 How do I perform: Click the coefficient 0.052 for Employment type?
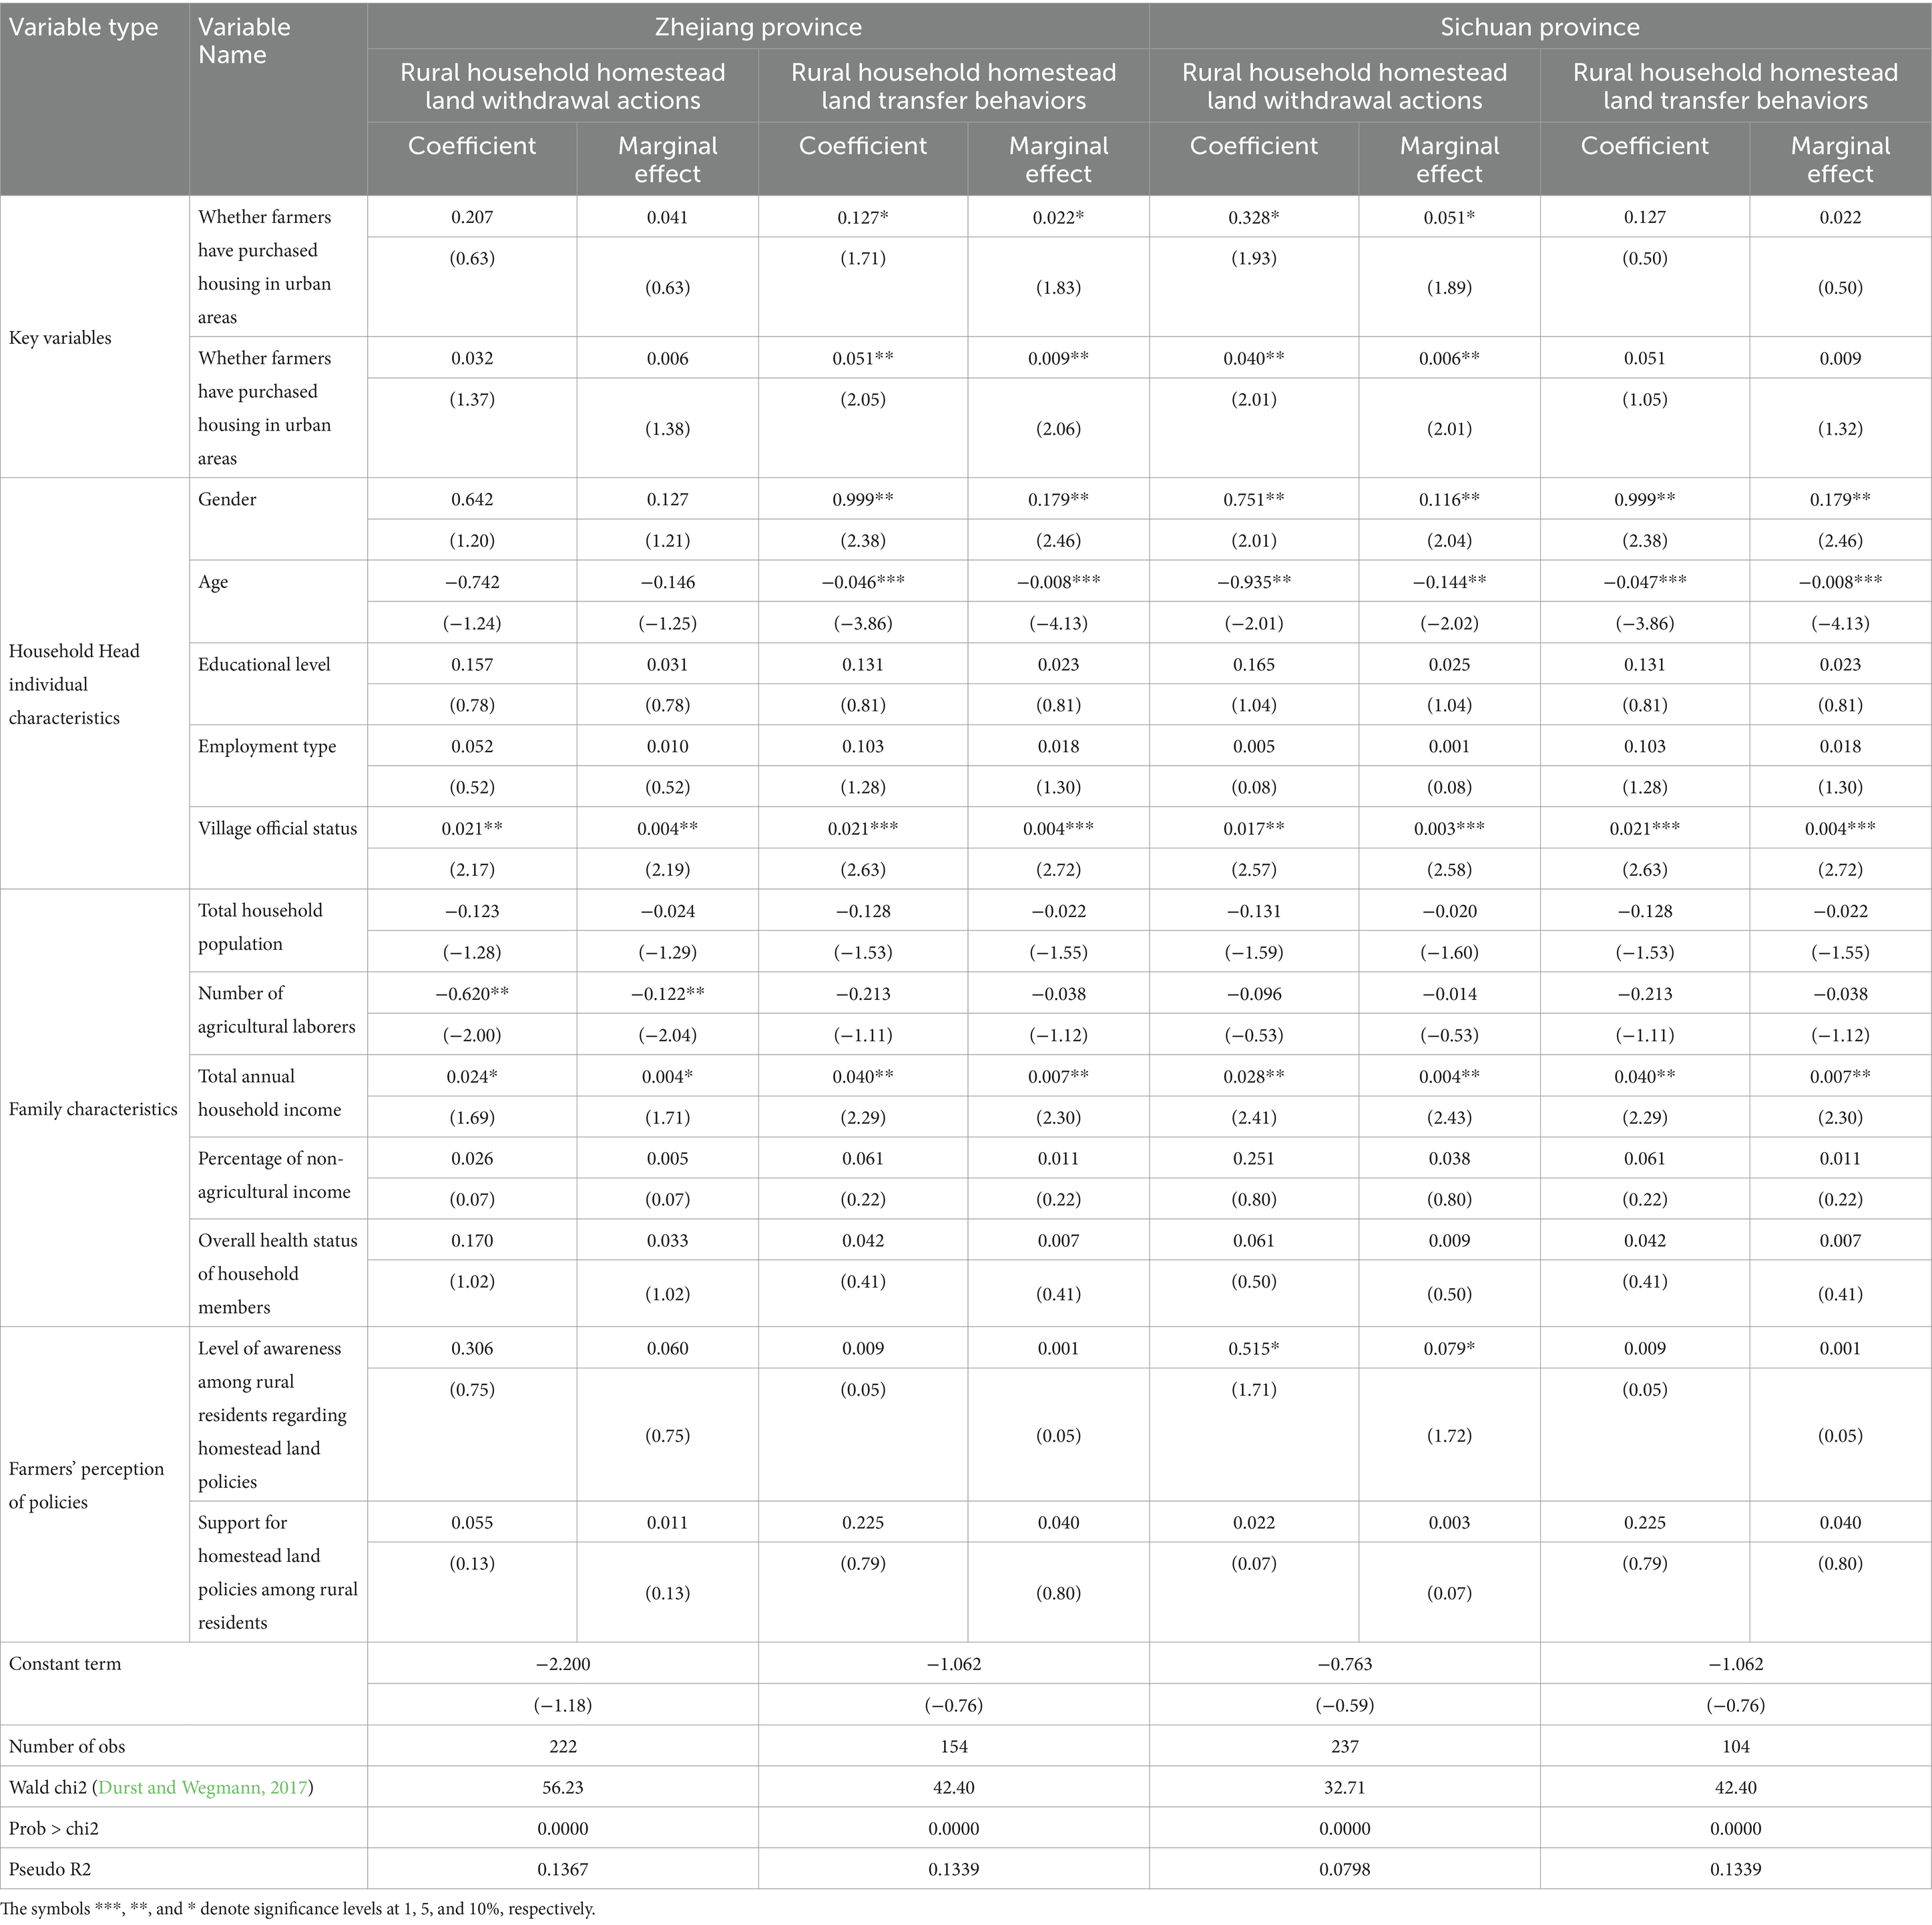pos(472,746)
